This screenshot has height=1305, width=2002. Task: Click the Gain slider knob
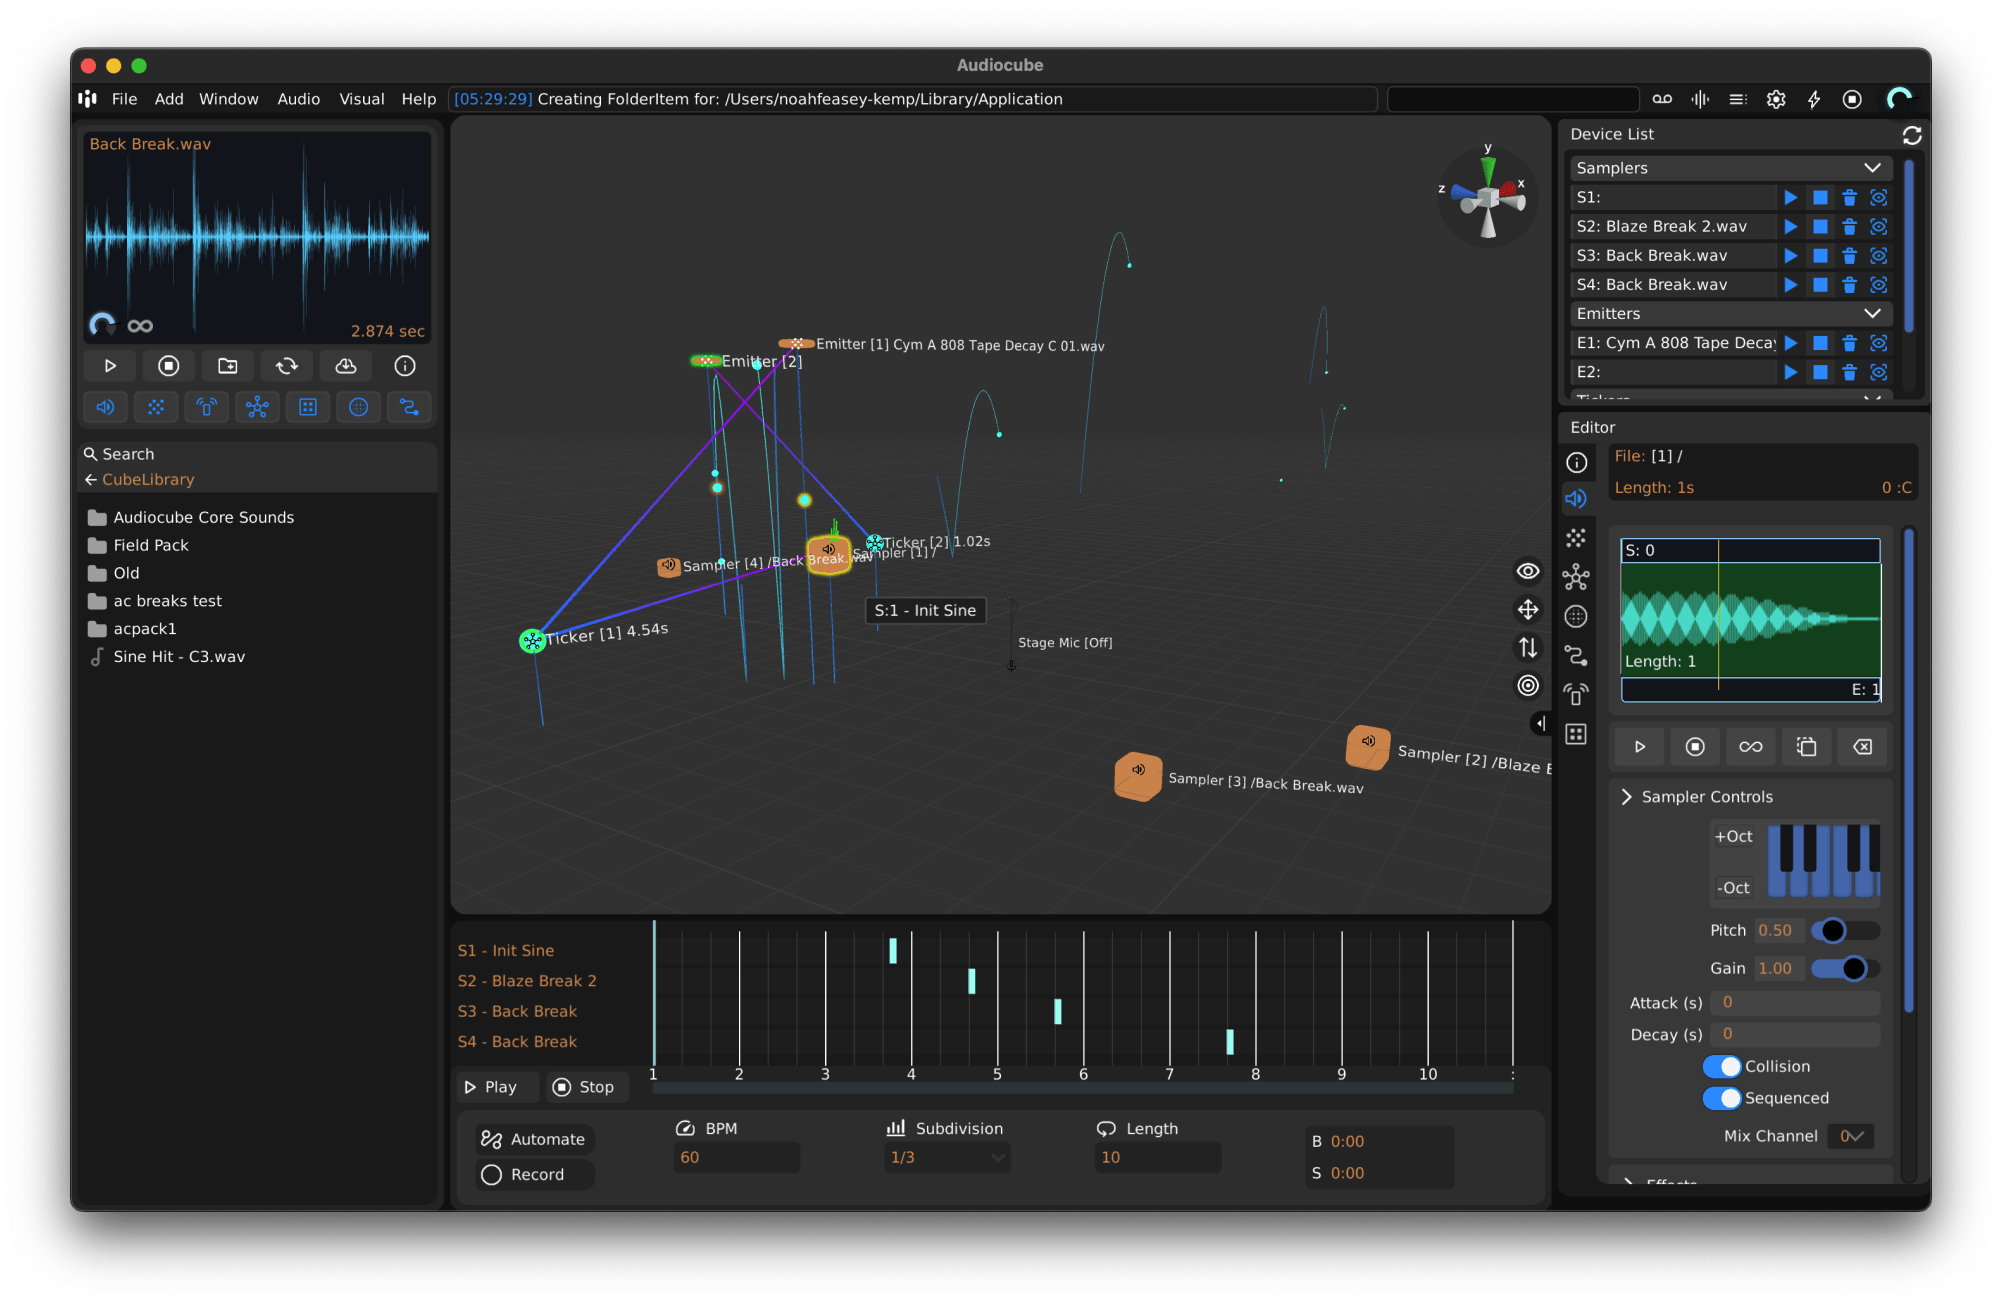coord(1853,968)
